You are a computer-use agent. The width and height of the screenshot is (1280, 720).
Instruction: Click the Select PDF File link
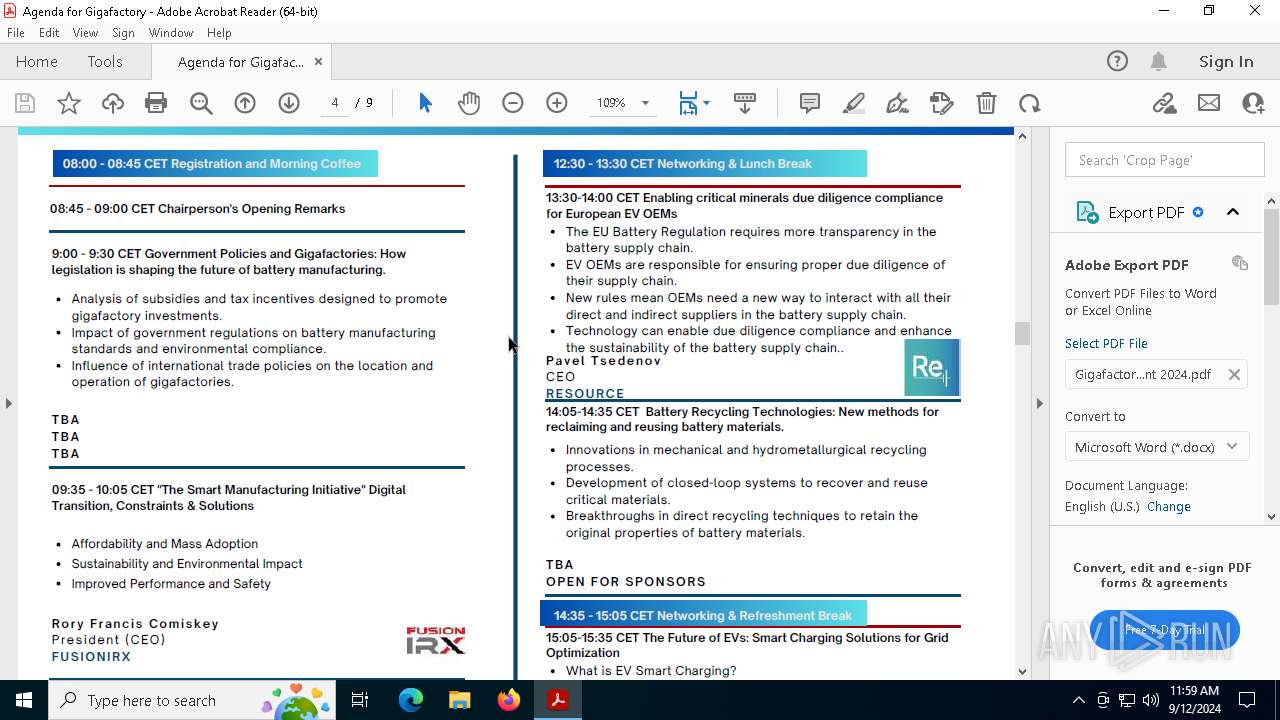tap(1106, 343)
